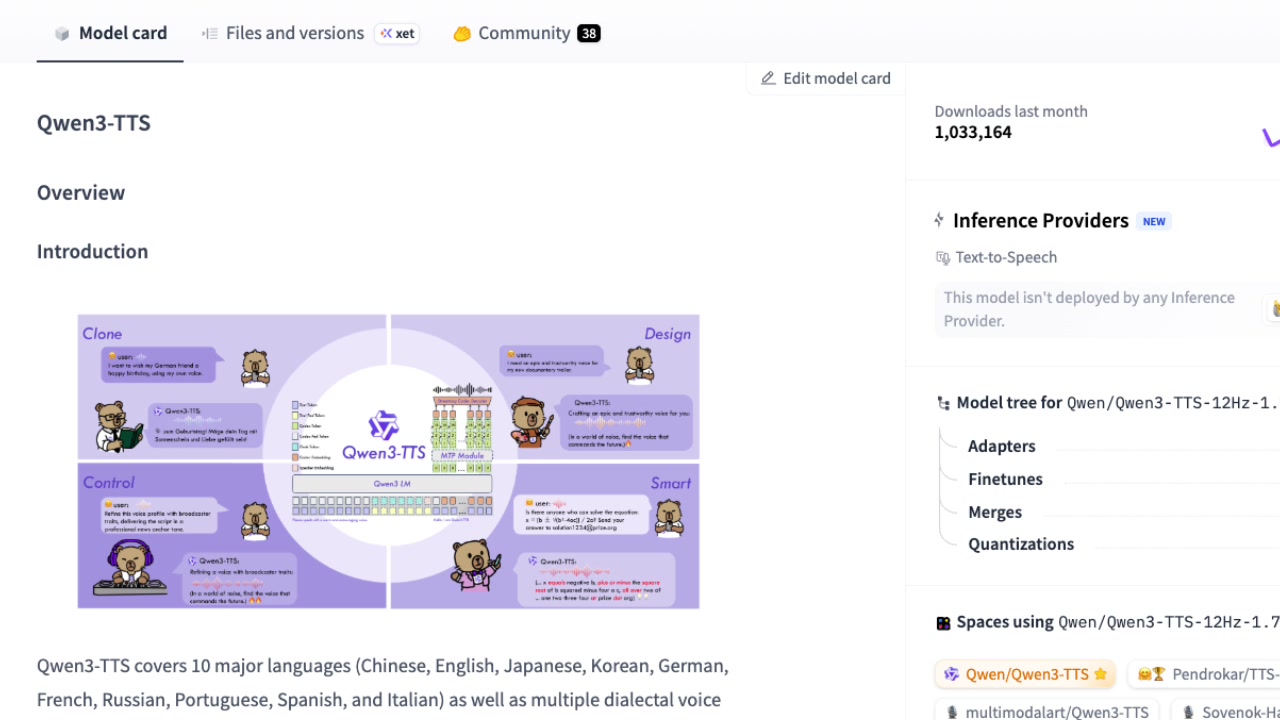Viewport: 1280px width, 720px height.
Task: Click the Spaces using icon
Action: (x=943, y=623)
